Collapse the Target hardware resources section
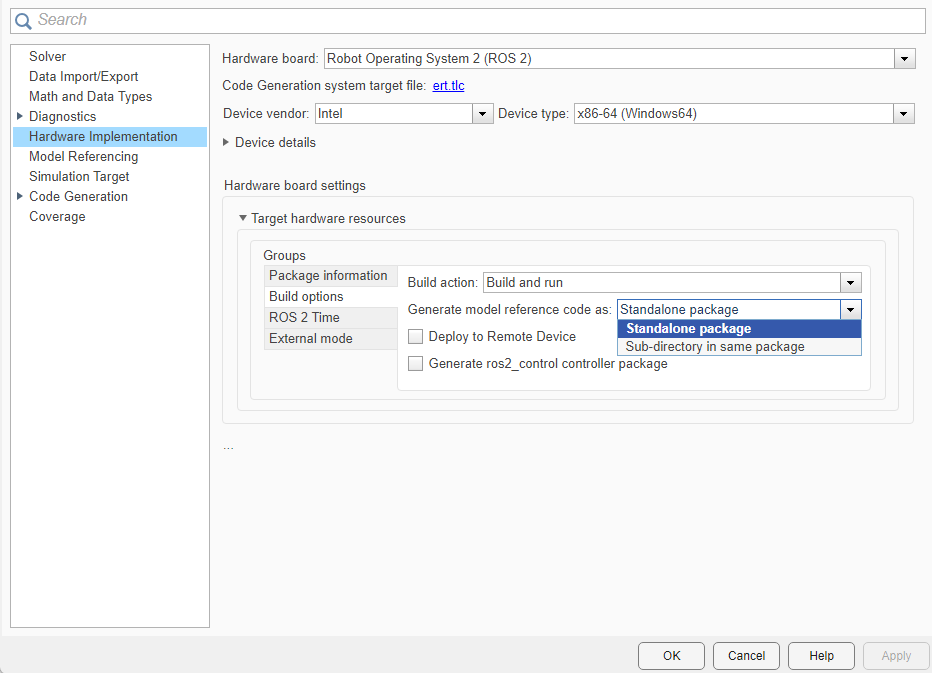932x673 pixels. pyautogui.click(x=242, y=218)
